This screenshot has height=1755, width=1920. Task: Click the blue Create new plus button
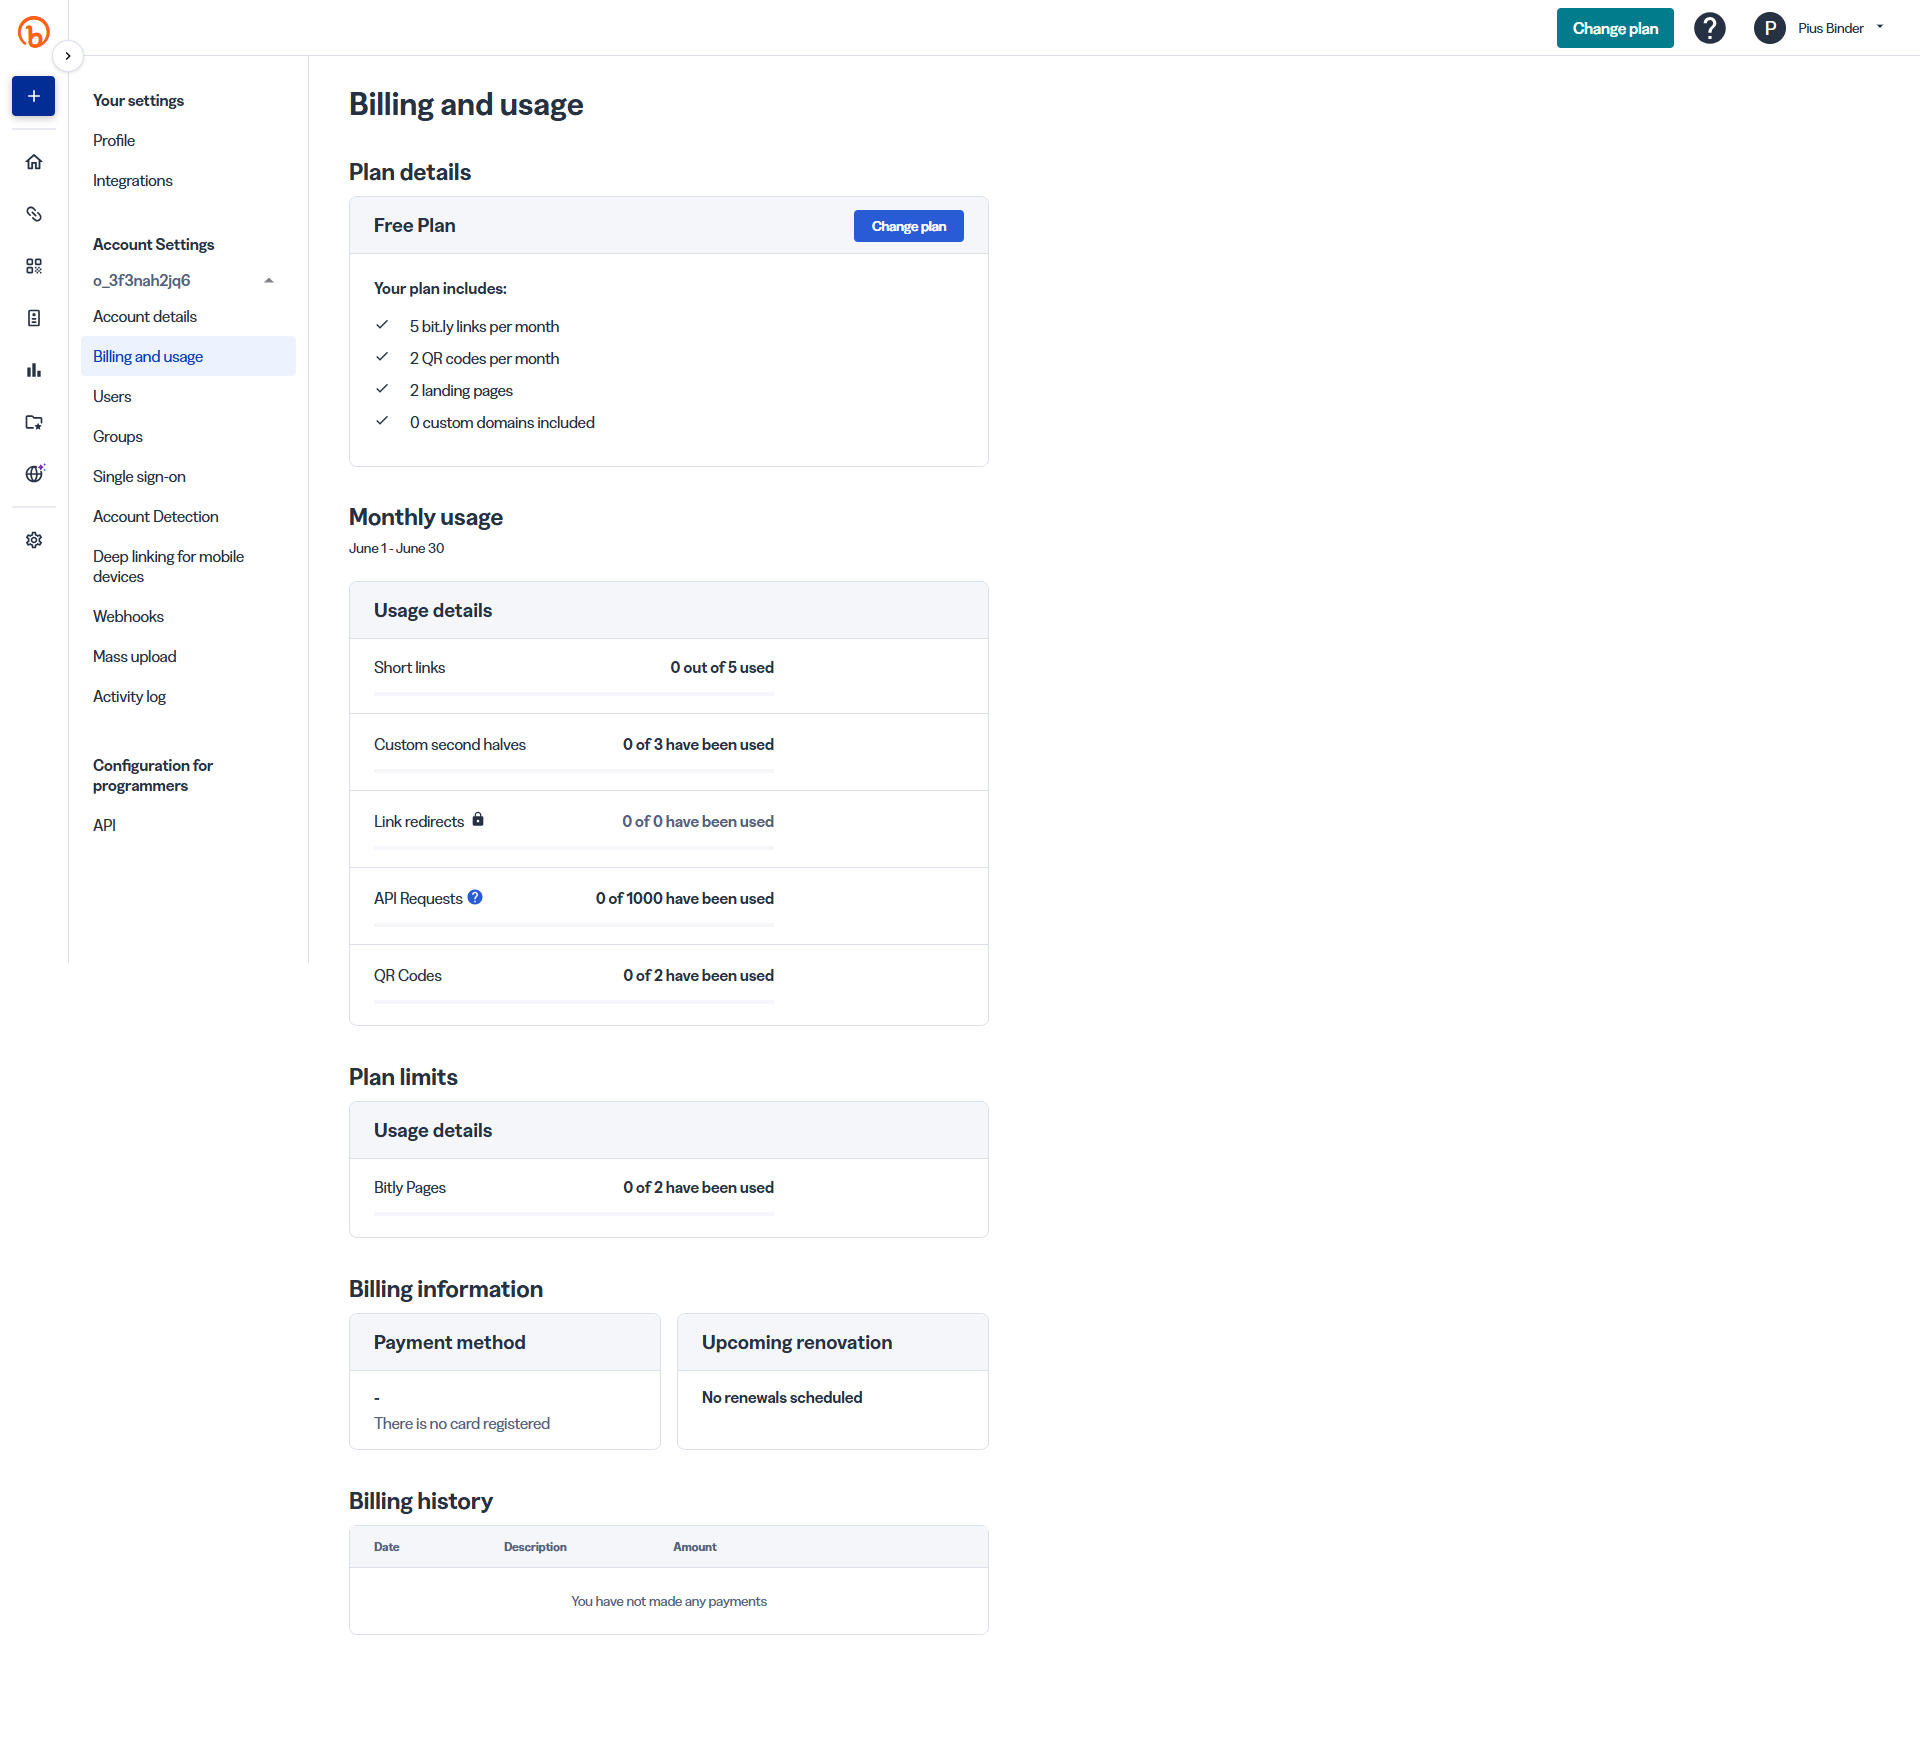[33, 96]
